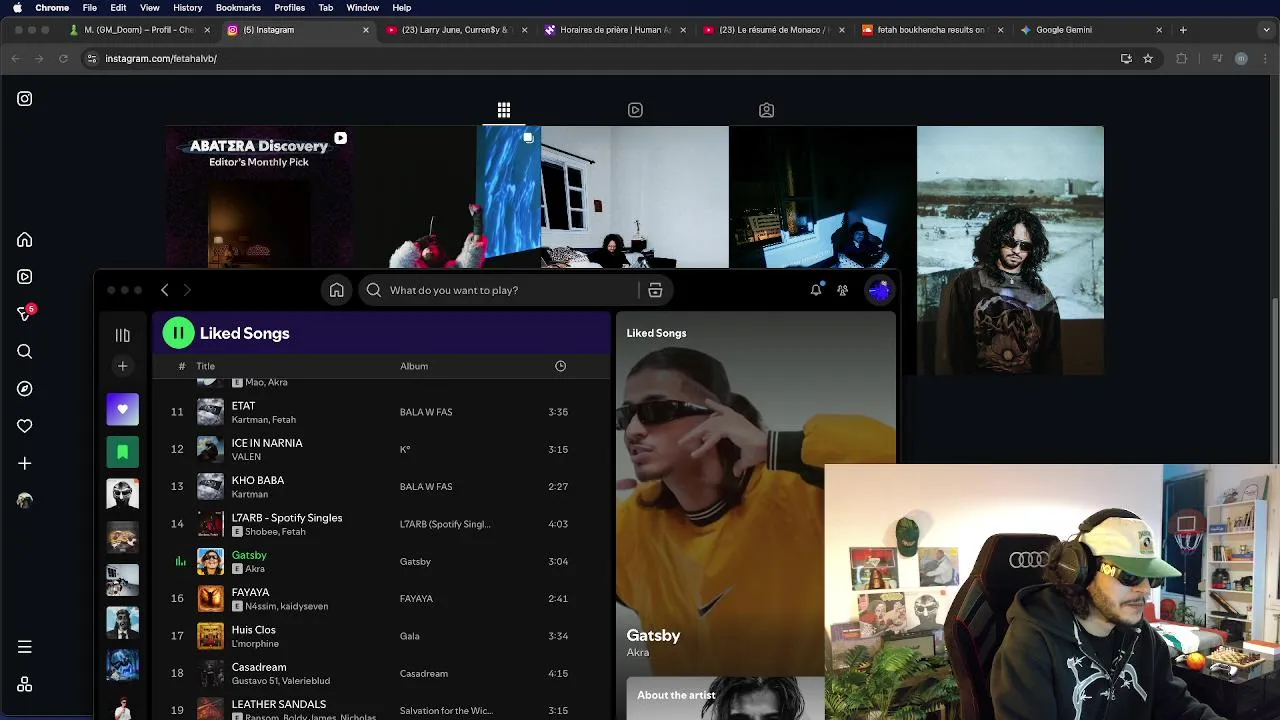This screenshot has height=720, width=1280.
Task: Bookmark page with star icon
Action: (1148, 59)
